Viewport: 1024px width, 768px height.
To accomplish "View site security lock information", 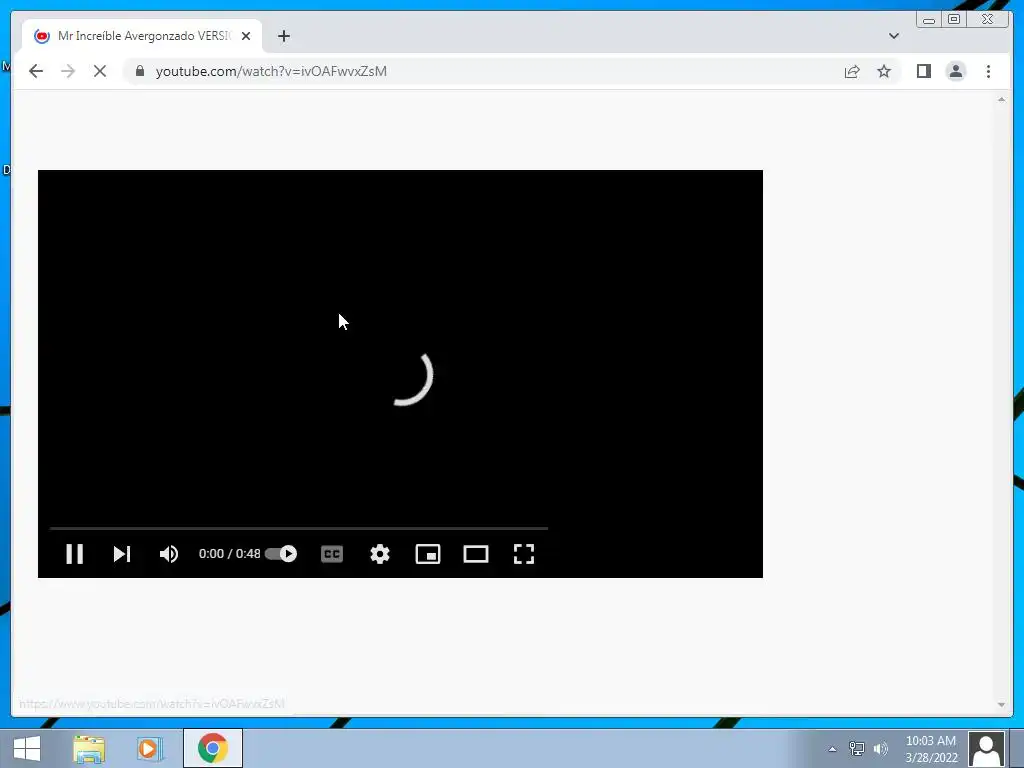I will [x=140, y=71].
